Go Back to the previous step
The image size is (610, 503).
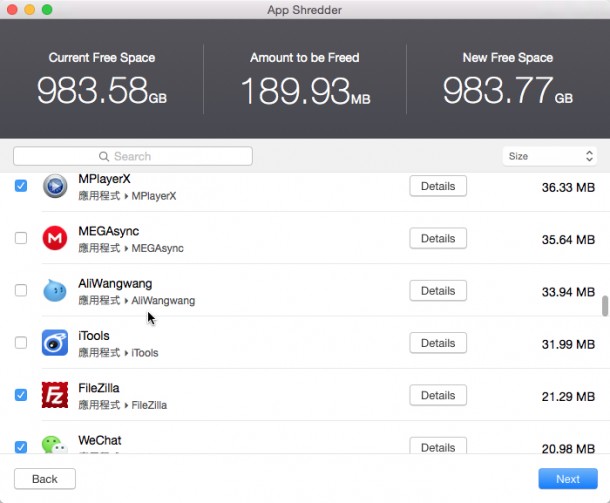tap(45, 479)
